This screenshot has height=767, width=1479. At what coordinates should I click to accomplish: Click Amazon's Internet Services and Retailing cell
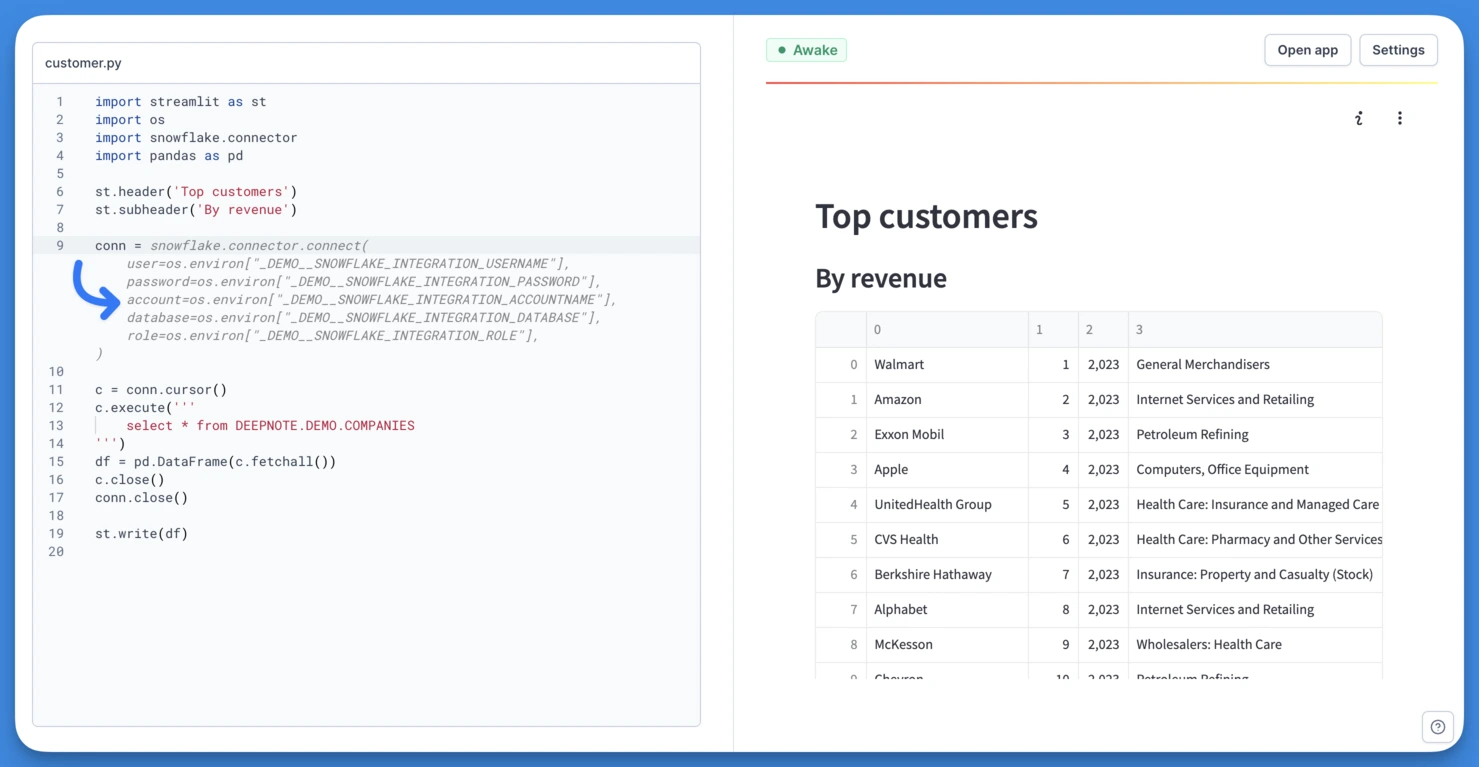tap(1255, 399)
